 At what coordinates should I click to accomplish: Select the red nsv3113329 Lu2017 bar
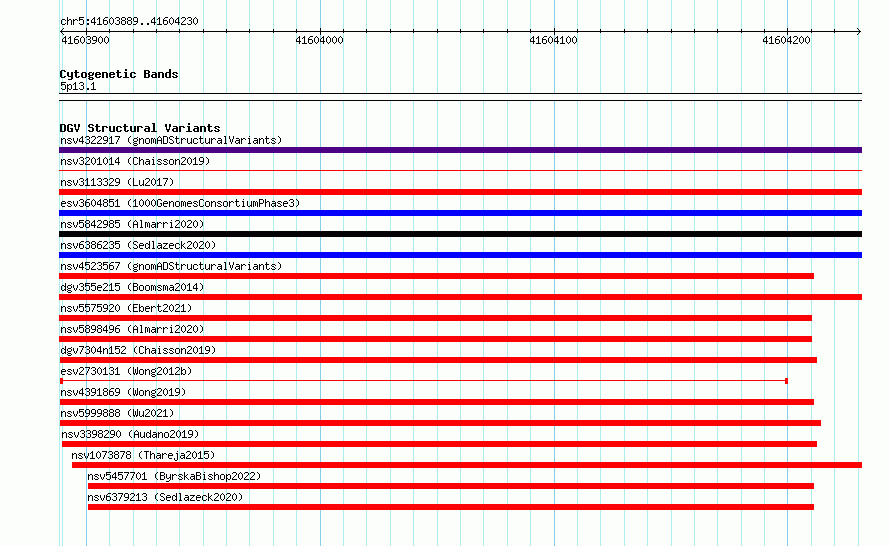click(x=460, y=192)
